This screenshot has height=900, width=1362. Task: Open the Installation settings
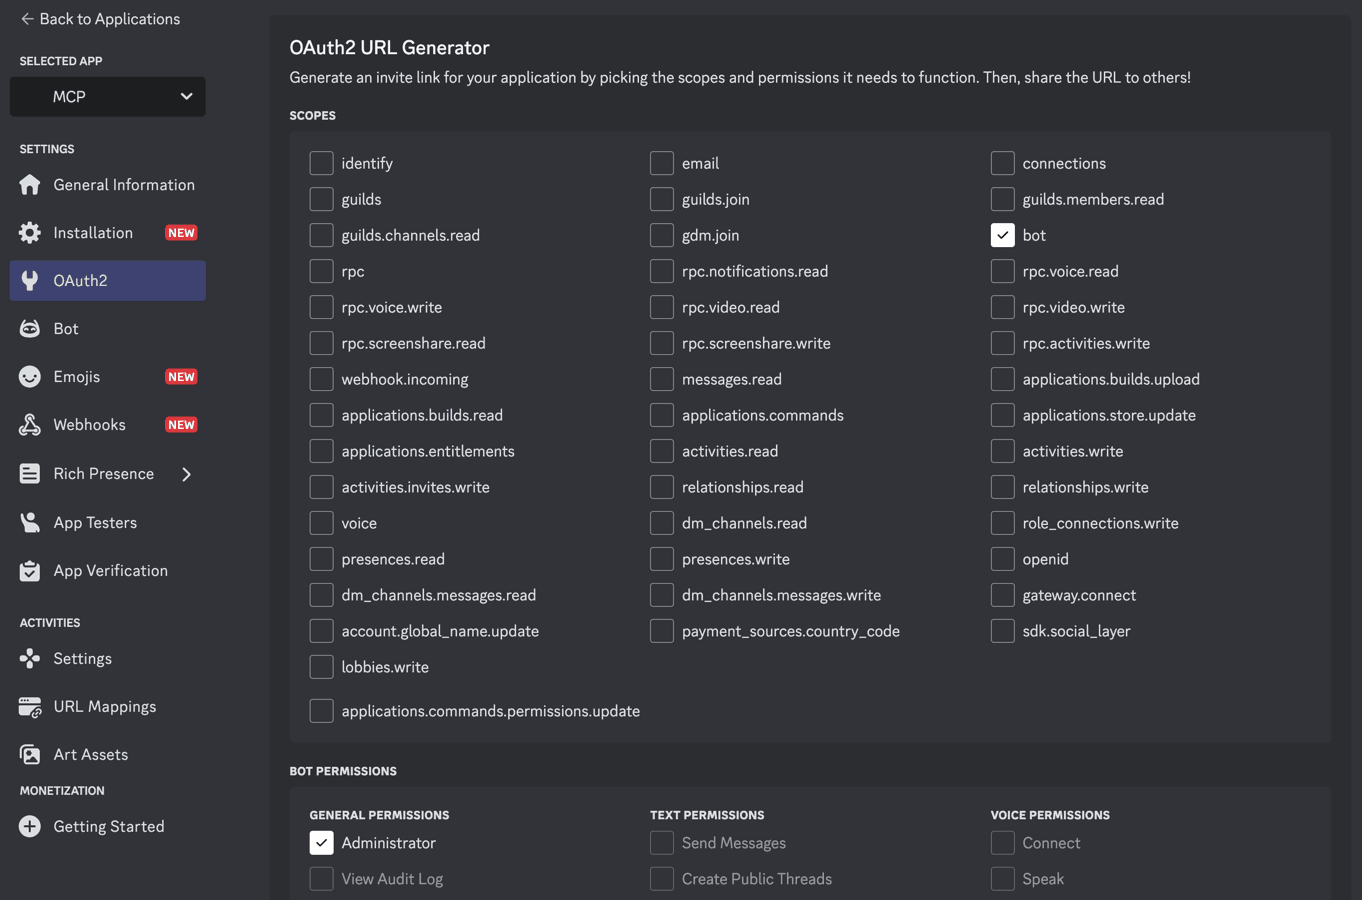point(95,232)
